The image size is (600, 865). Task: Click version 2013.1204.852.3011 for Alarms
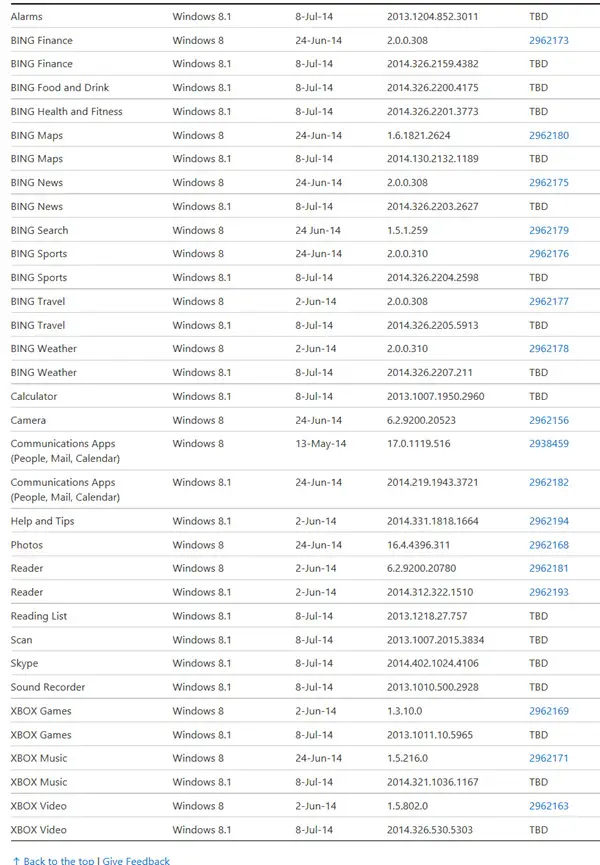tap(432, 17)
